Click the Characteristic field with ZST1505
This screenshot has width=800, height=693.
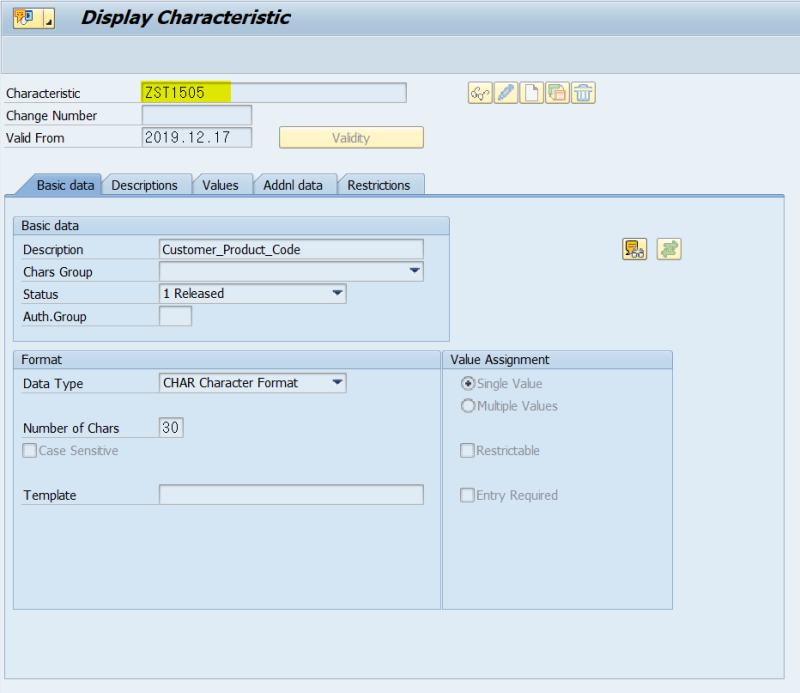pyautogui.click(x=274, y=93)
